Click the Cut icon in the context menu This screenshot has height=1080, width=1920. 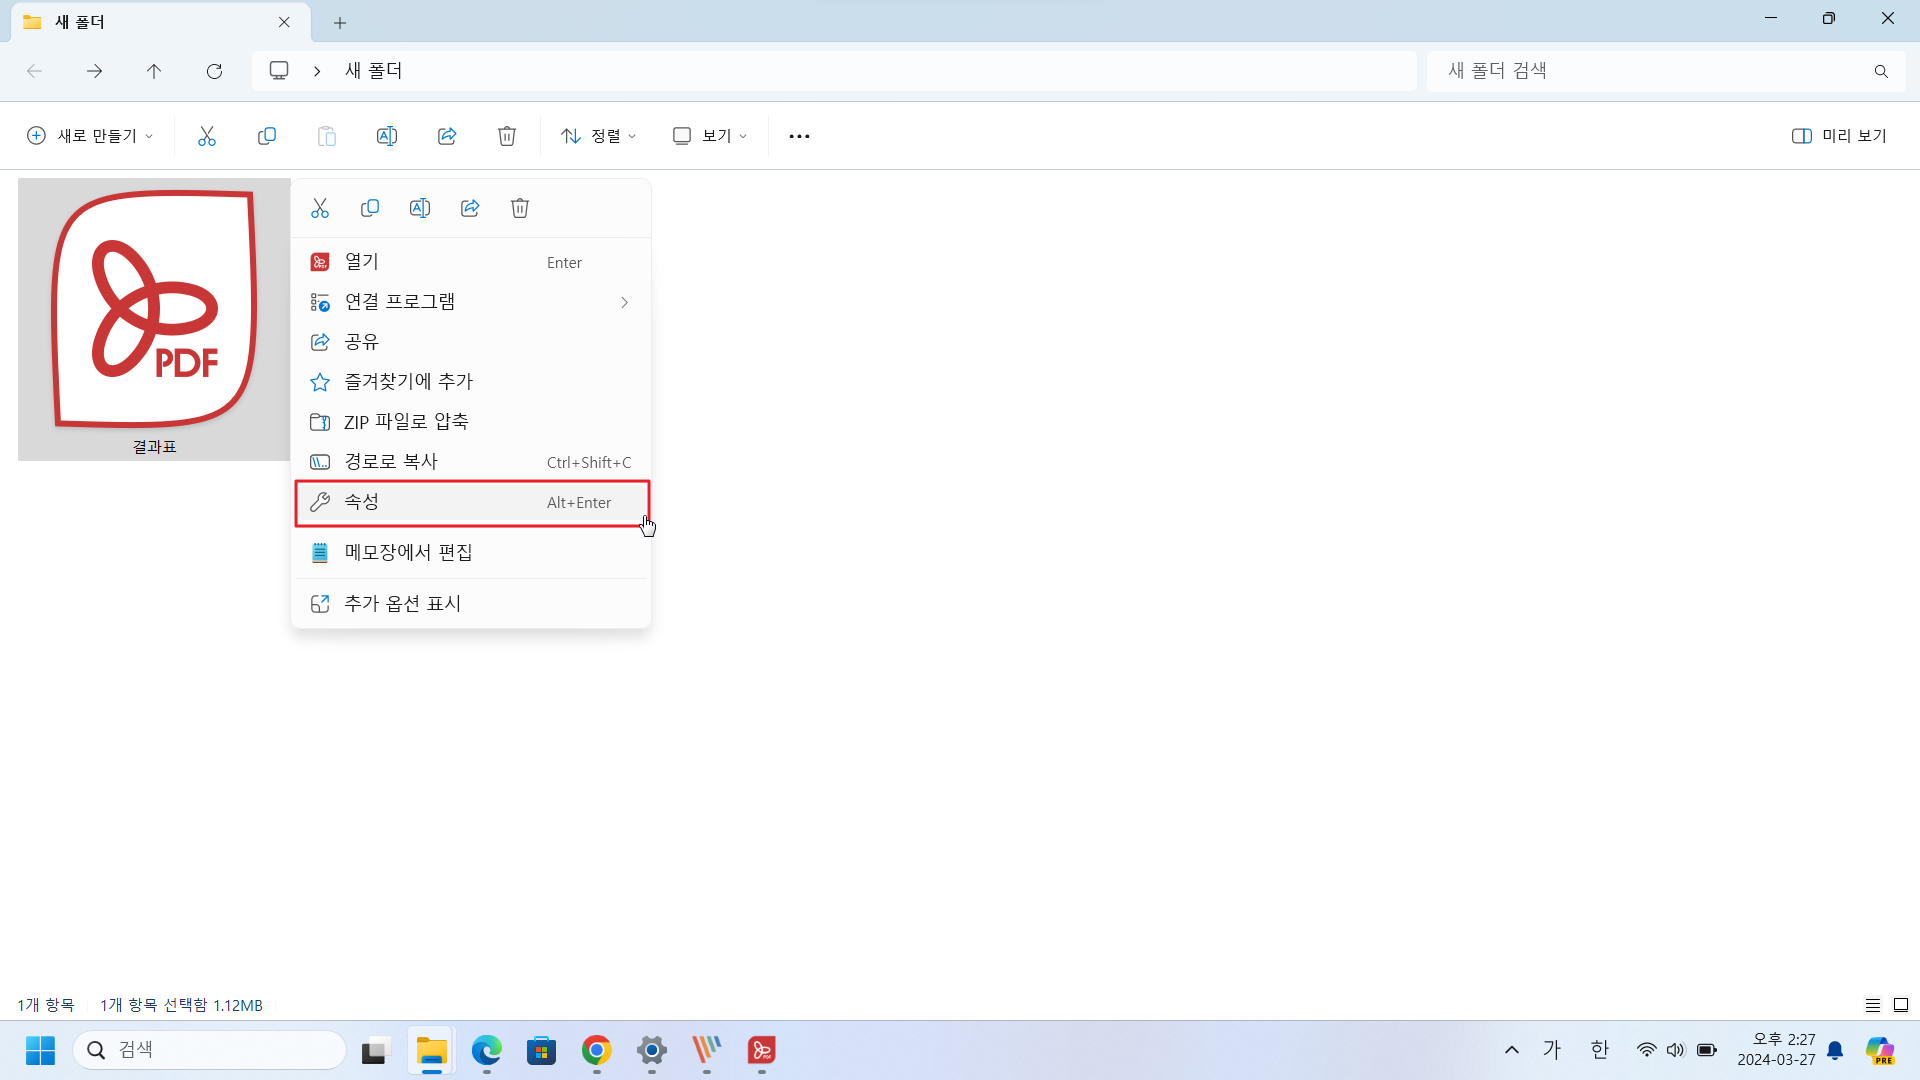pyautogui.click(x=320, y=208)
